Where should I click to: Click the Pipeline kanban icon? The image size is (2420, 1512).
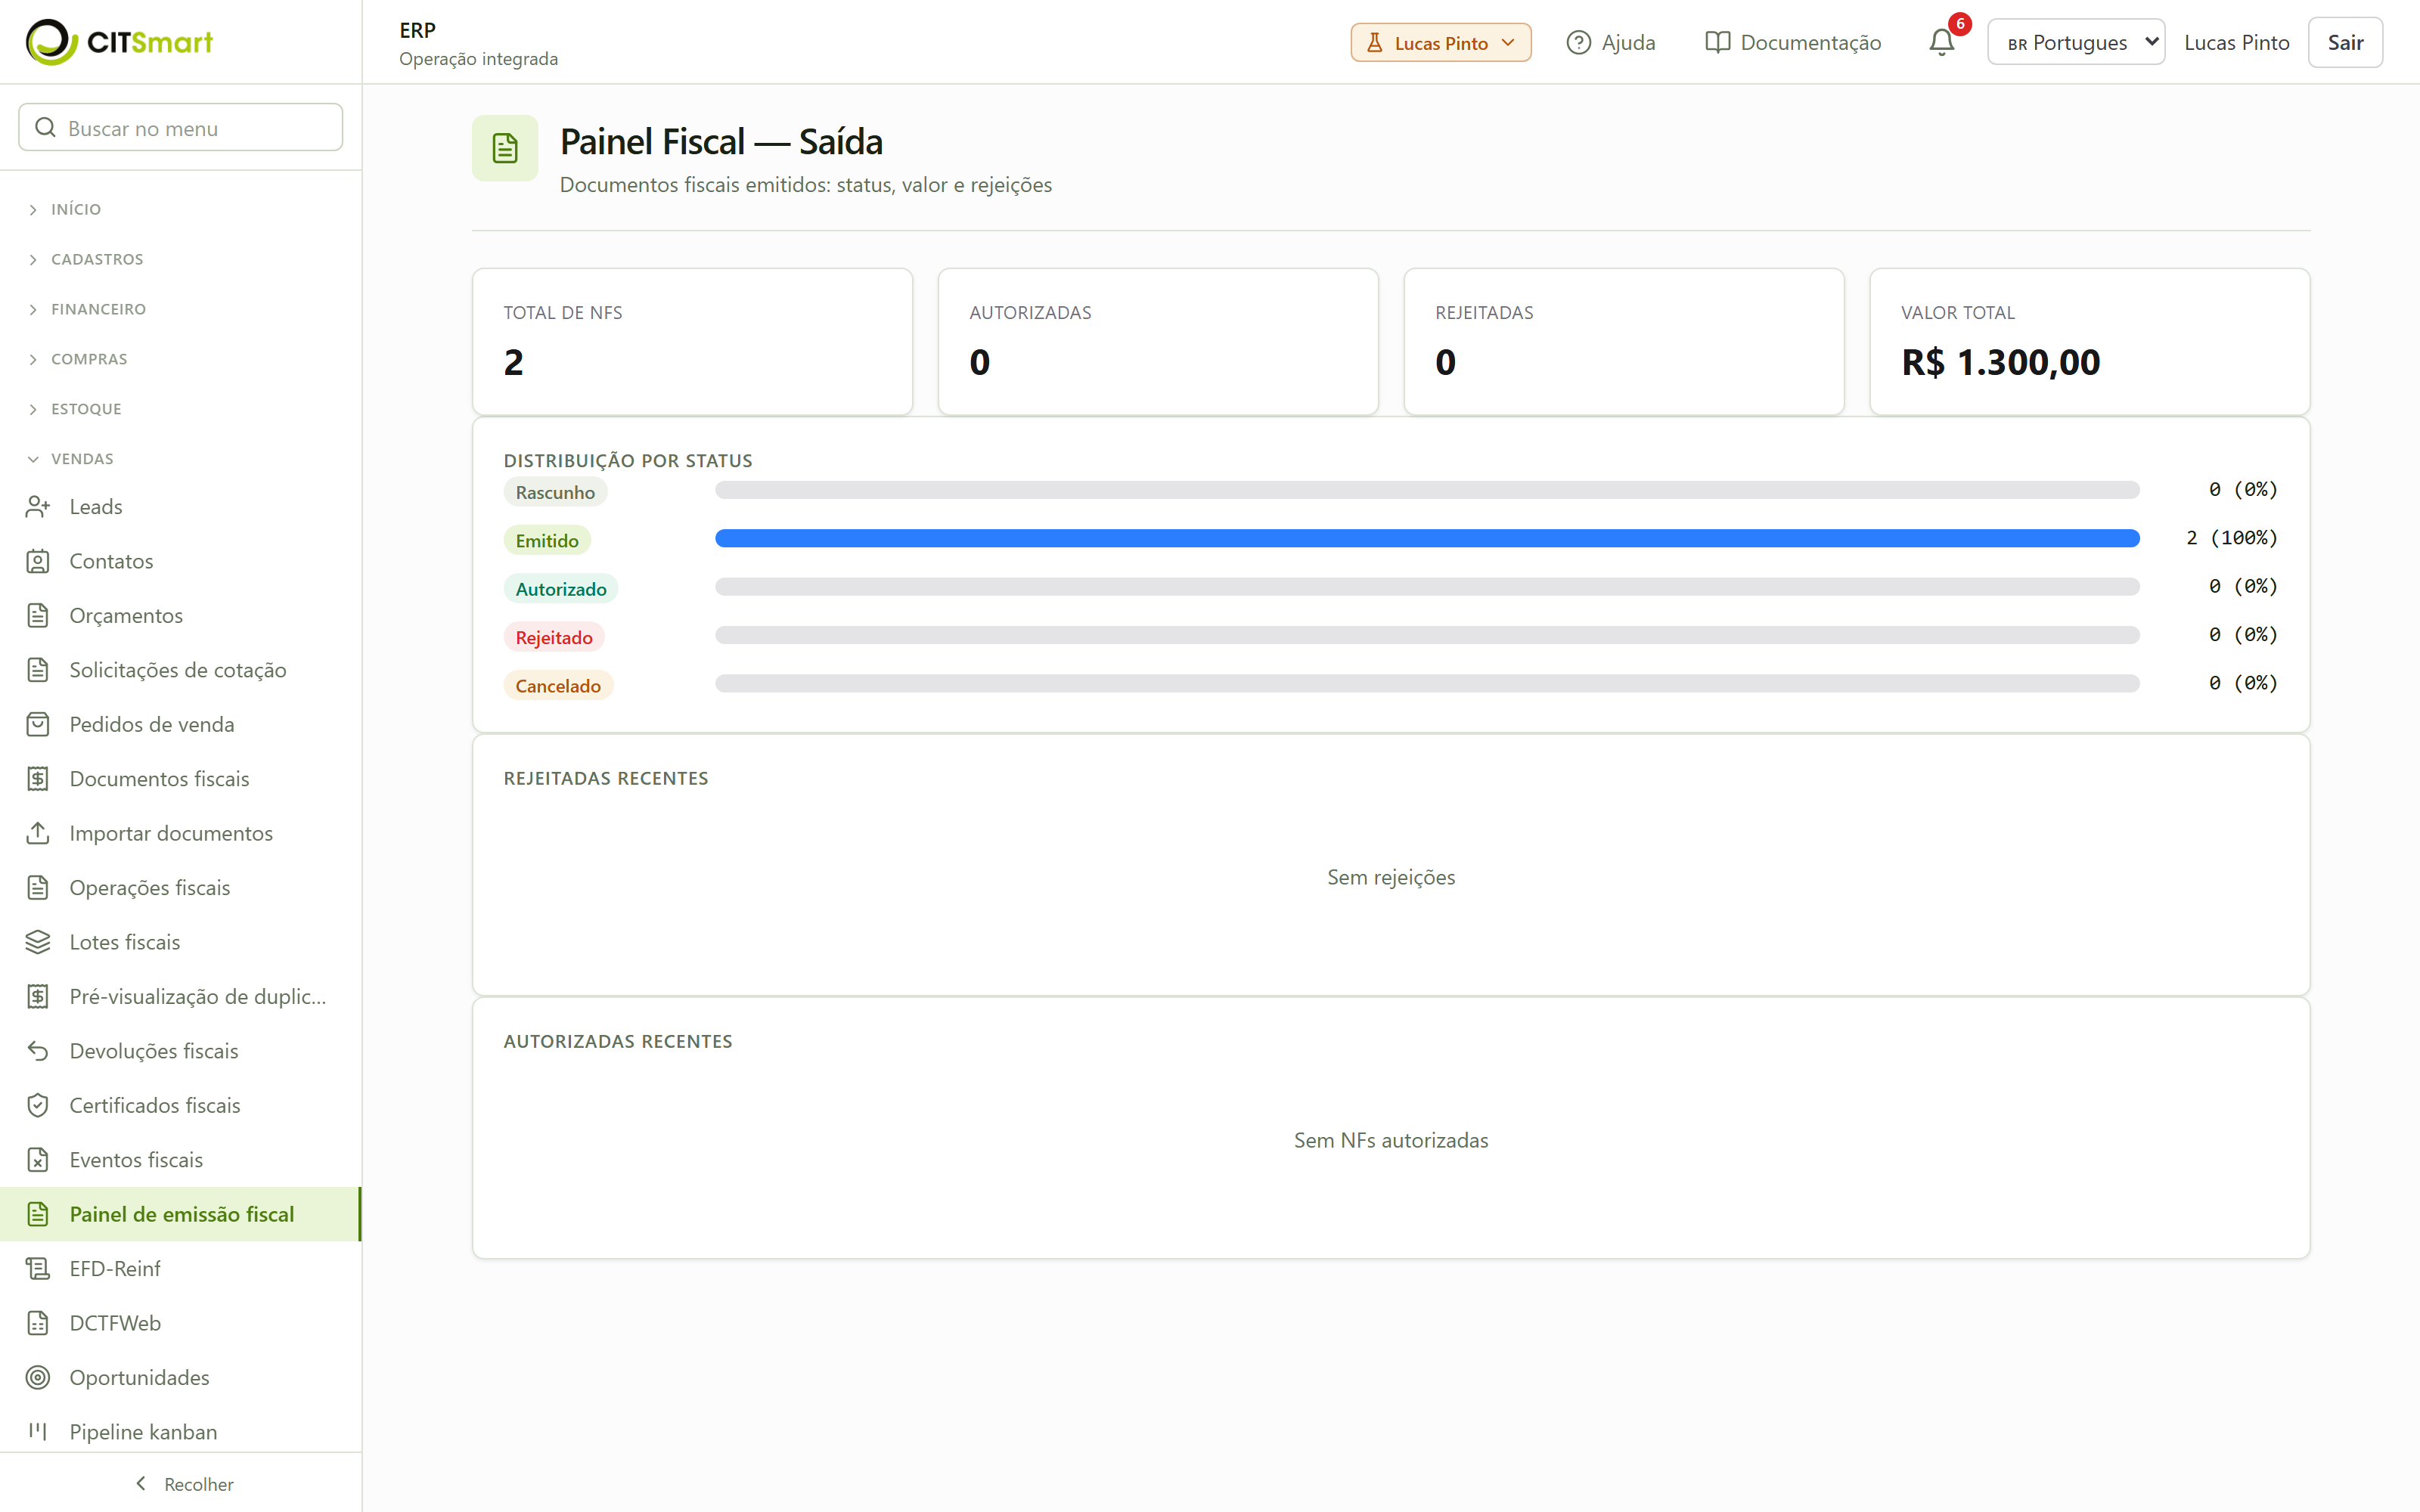coord(38,1432)
